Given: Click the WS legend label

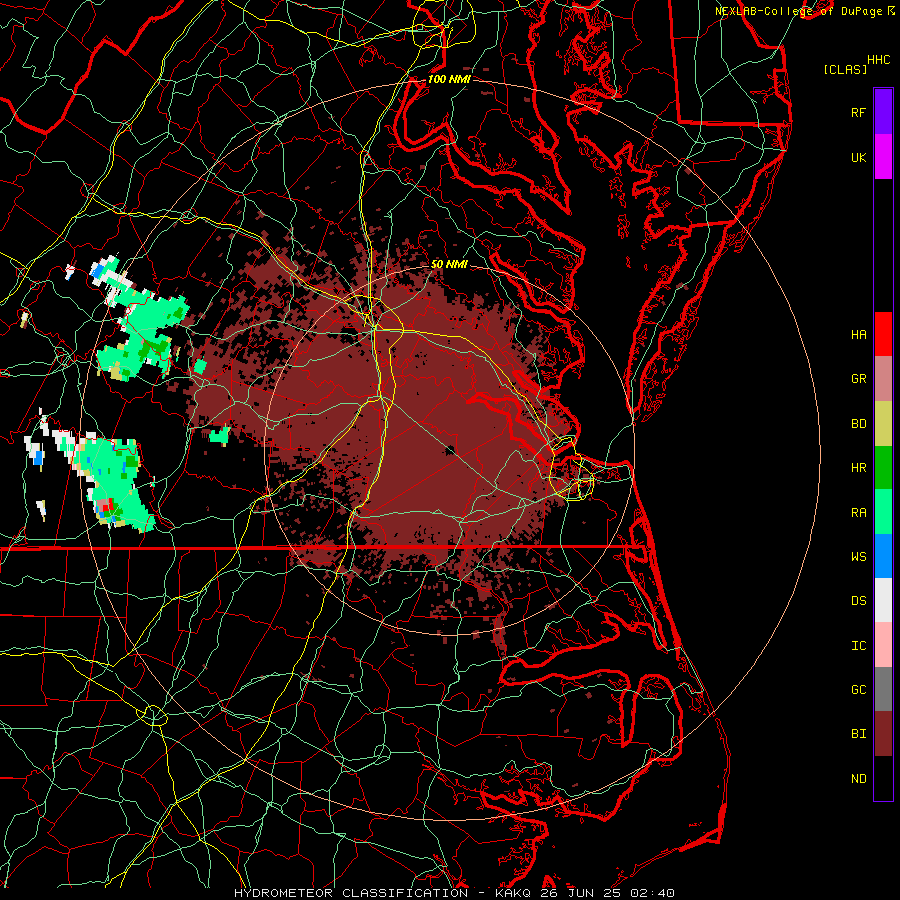Looking at the screenshot, I should click(858, 556).
